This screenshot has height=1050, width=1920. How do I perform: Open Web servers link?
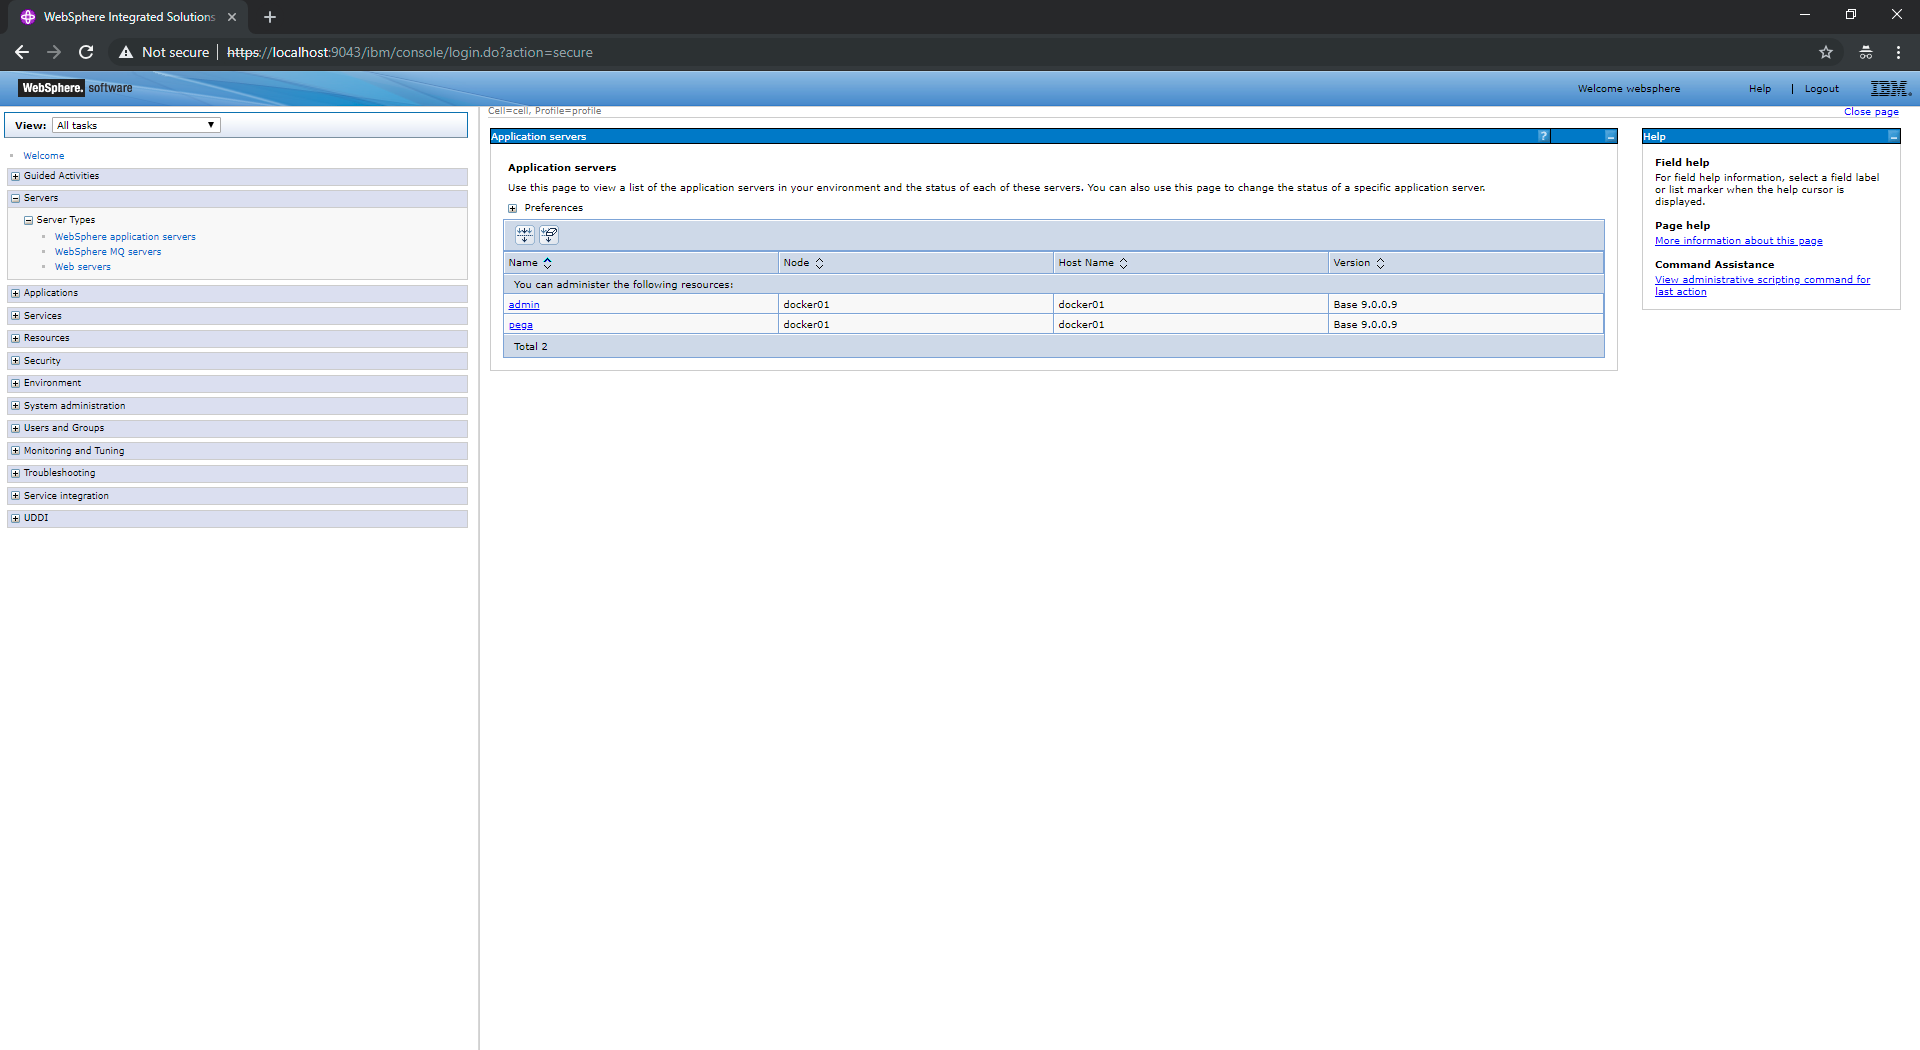pos(83,267)
